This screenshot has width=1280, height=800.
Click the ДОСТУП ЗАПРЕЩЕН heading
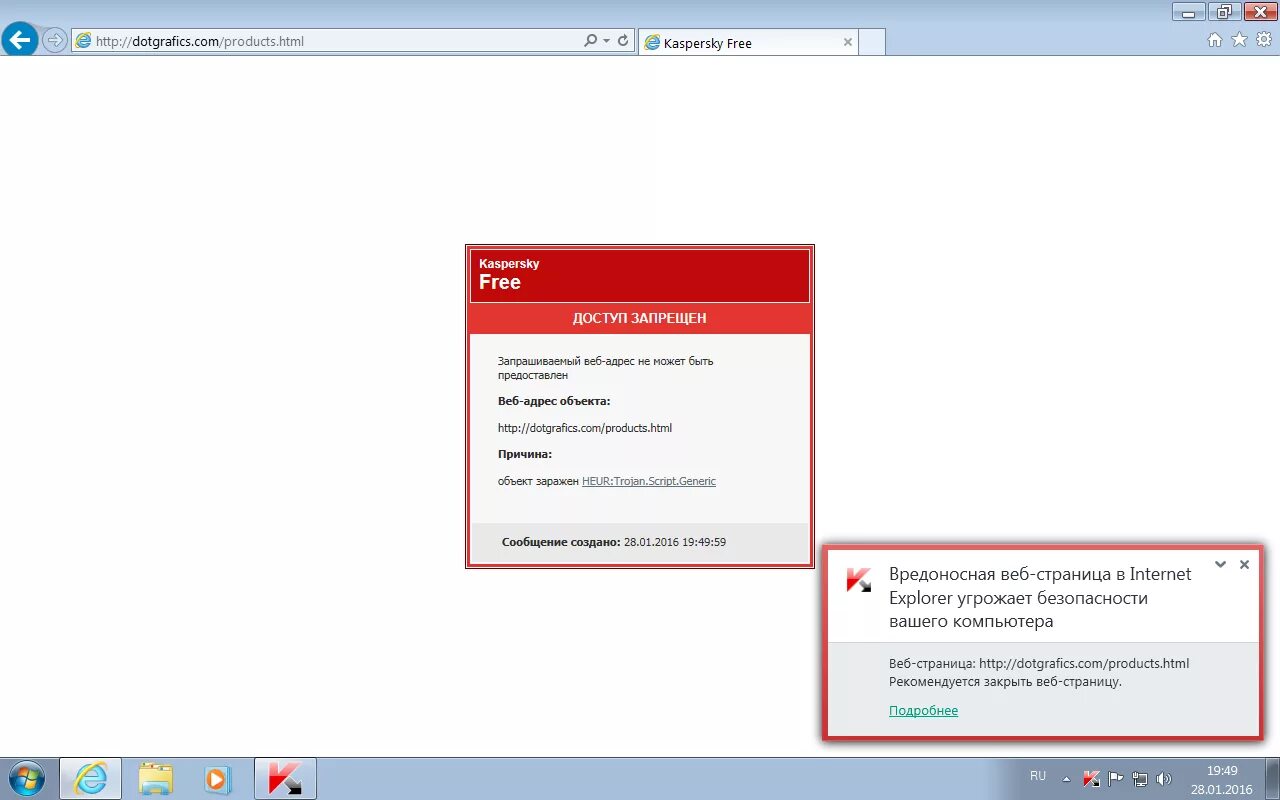click(639, 318)
